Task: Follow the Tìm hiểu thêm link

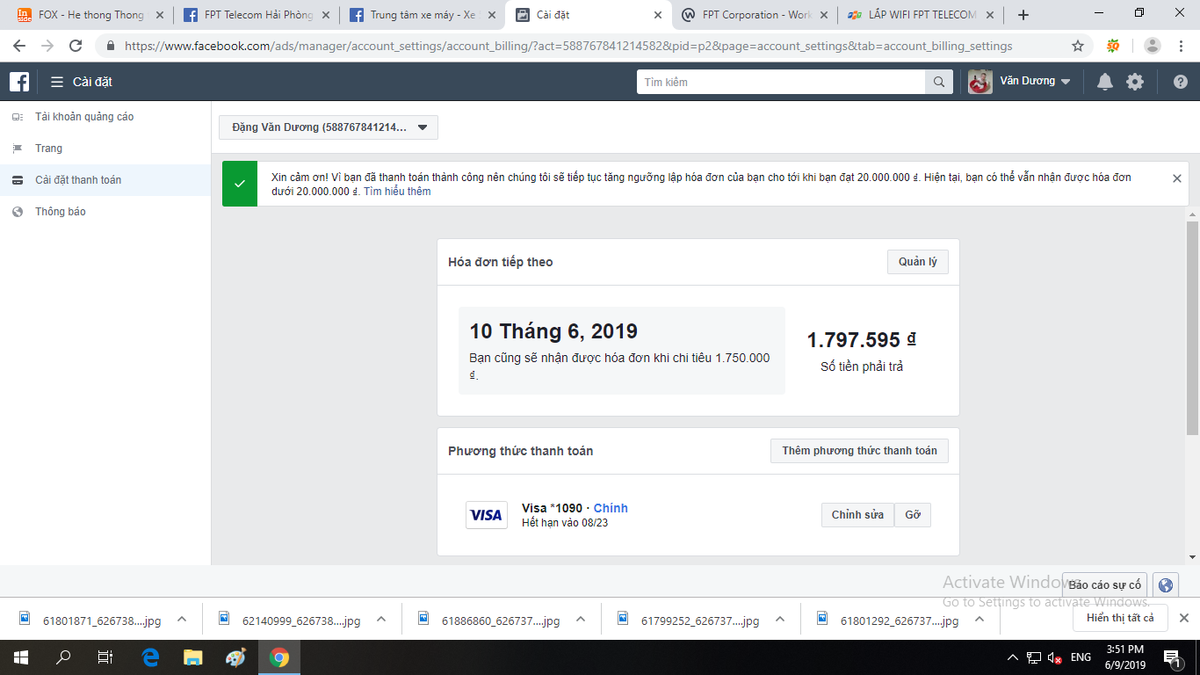Action: point(397,191)
